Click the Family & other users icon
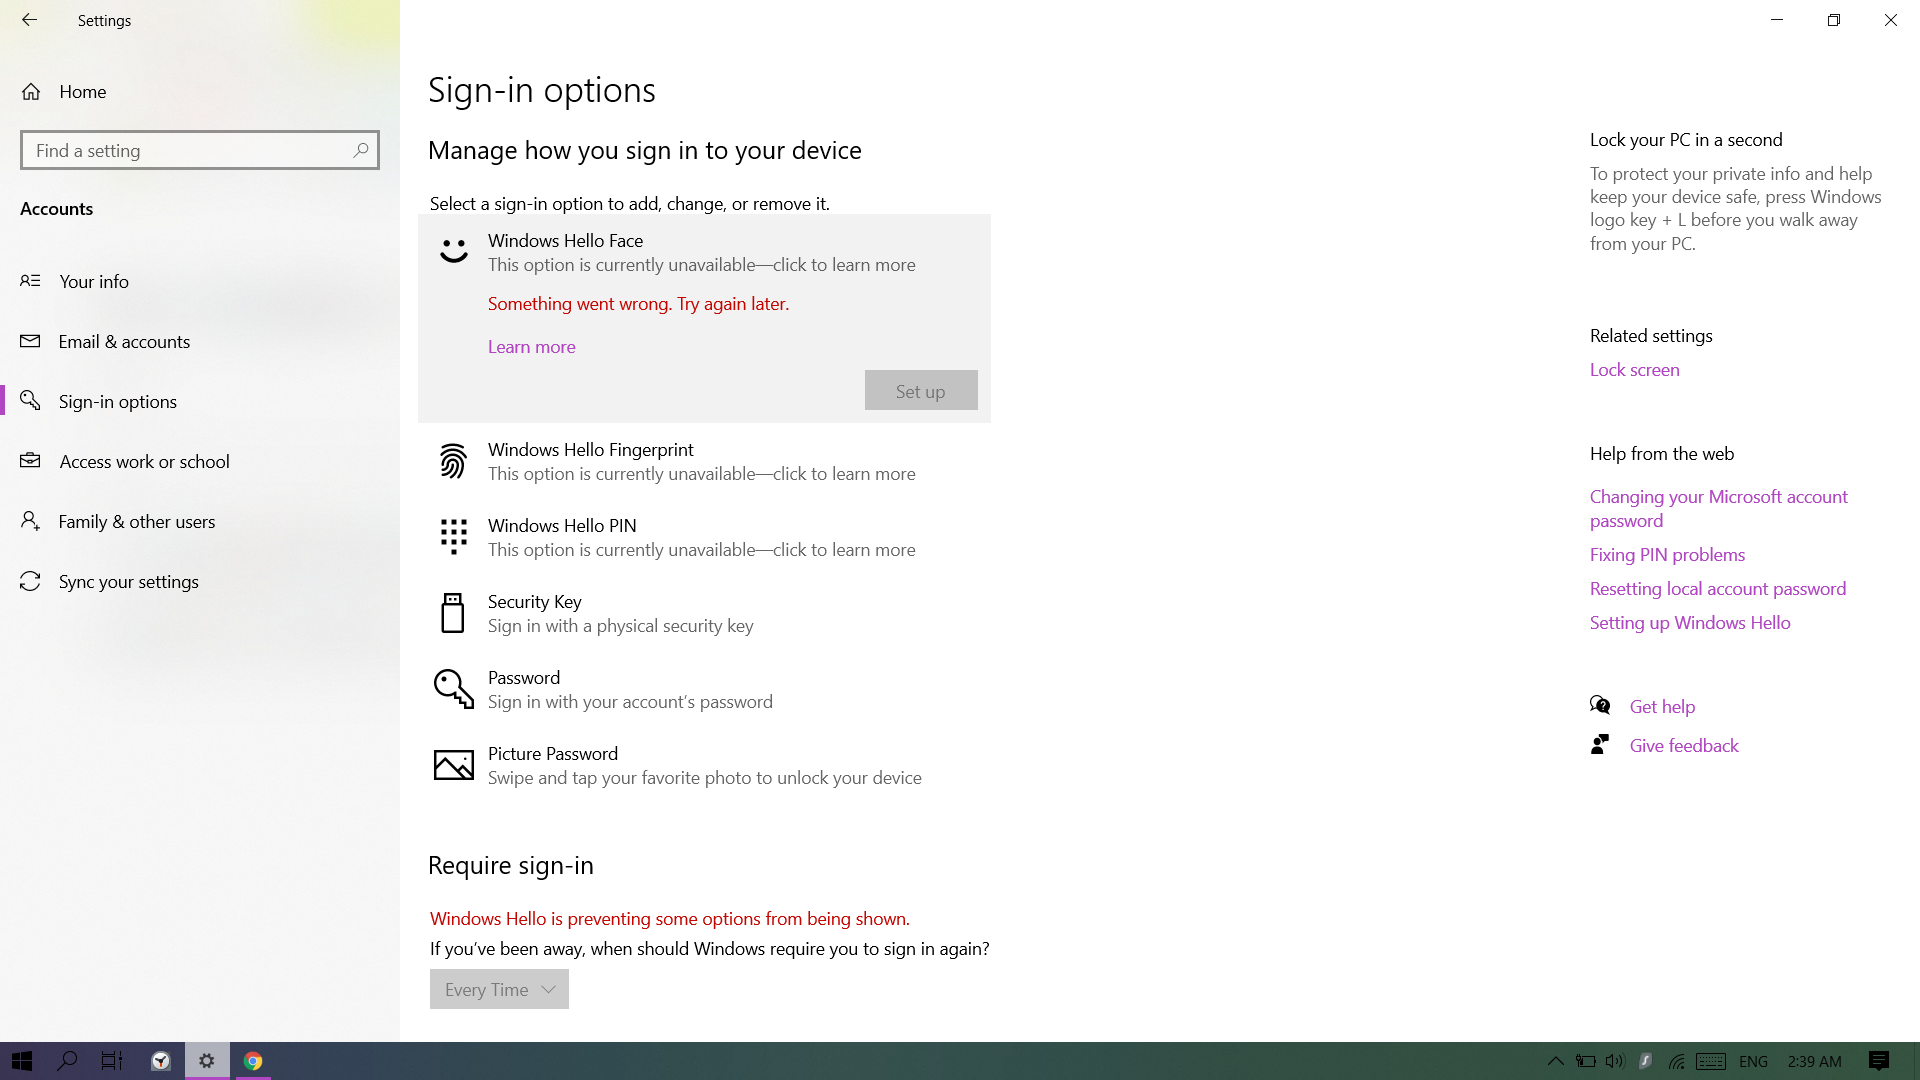This screenshot has height=1080, width=1920. 31,521
